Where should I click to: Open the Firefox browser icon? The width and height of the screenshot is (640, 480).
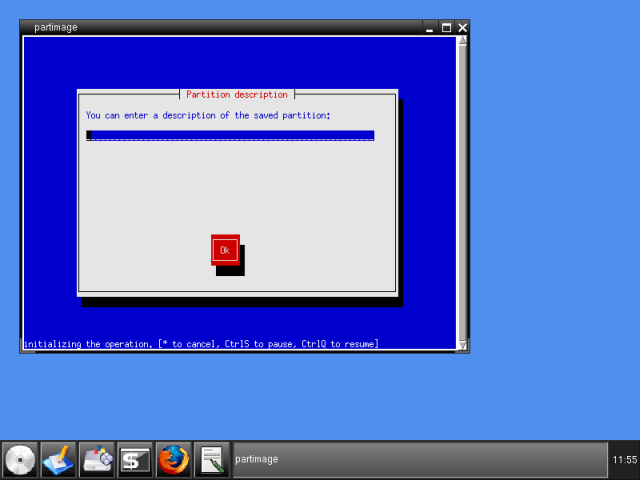(x=173, y=460)
